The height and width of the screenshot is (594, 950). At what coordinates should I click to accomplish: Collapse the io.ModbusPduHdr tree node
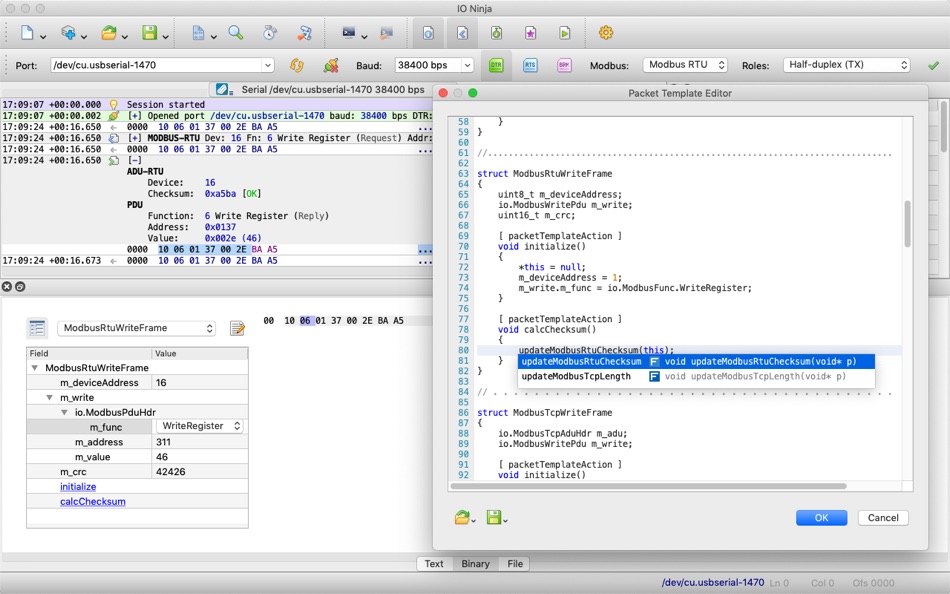[64, 412]
